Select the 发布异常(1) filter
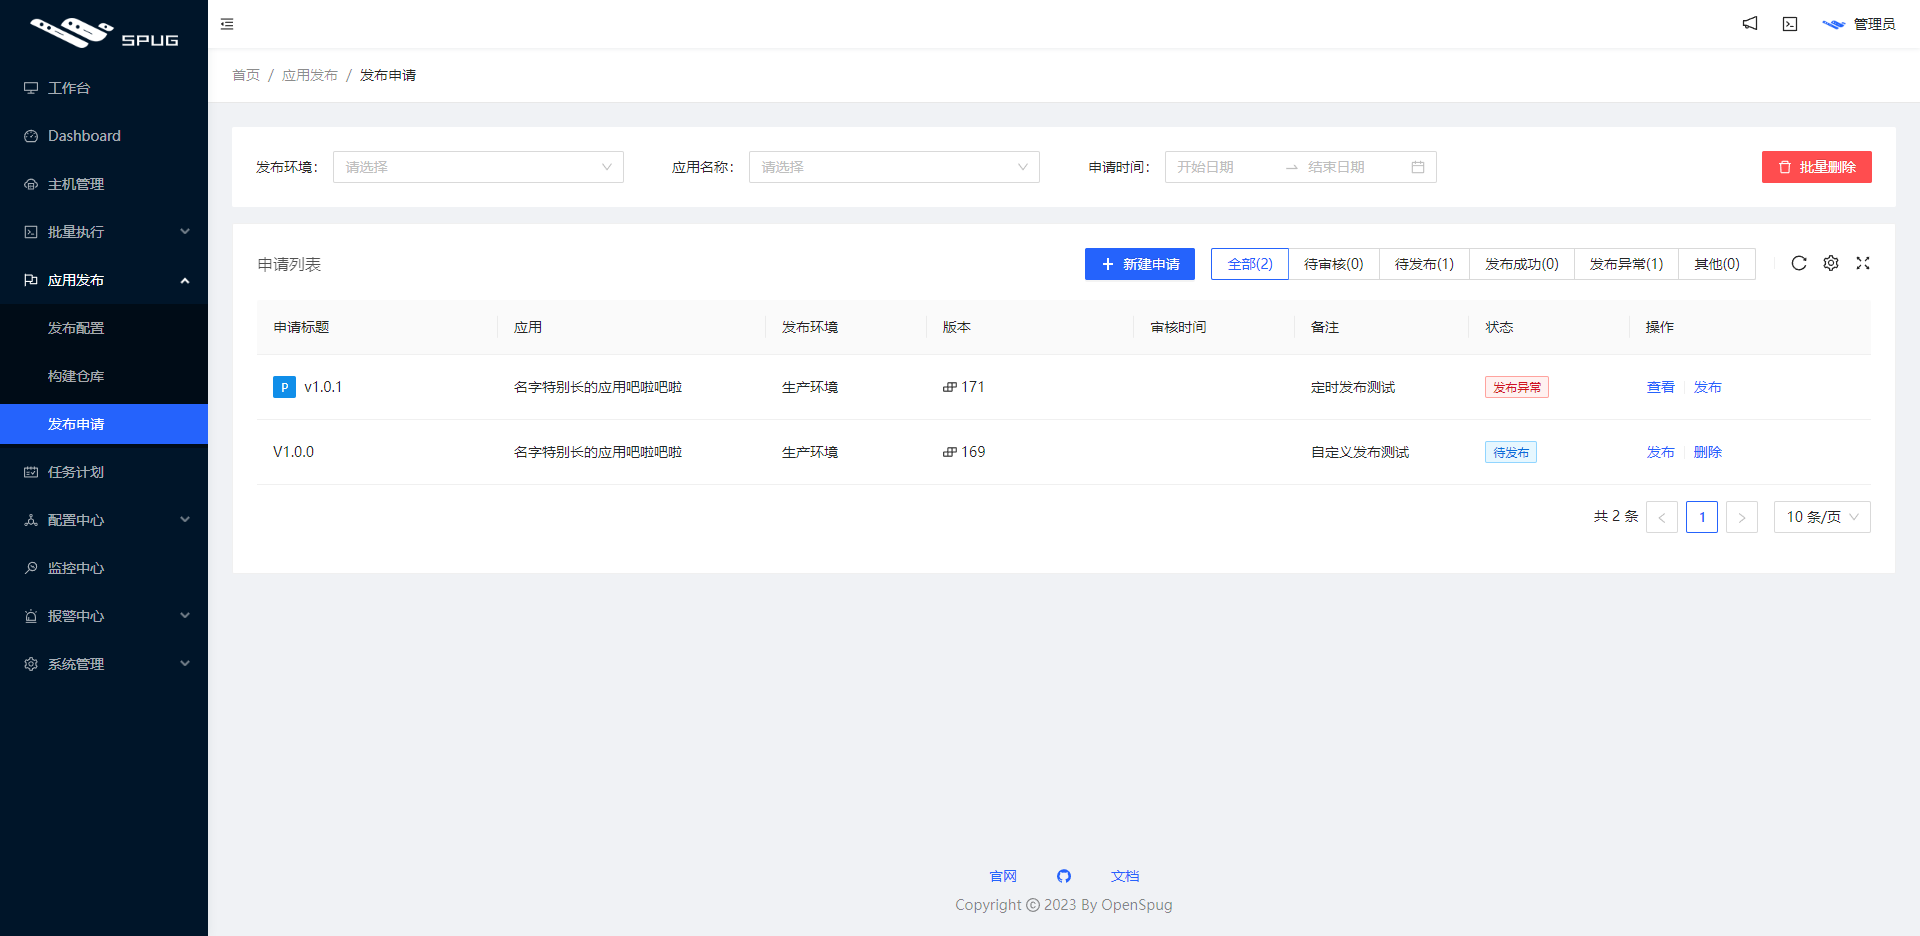Viewport: 1920px width, 936px height. (x=1626, y=264)
